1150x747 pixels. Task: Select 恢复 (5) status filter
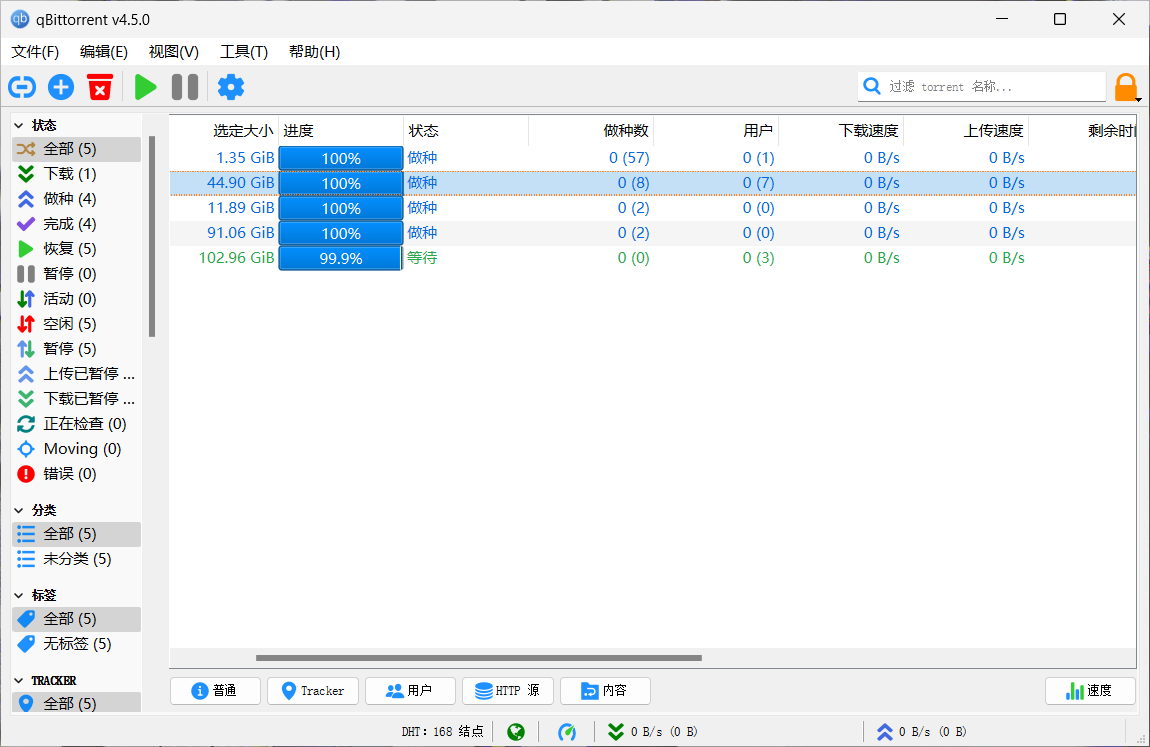(x=76, y=249)
